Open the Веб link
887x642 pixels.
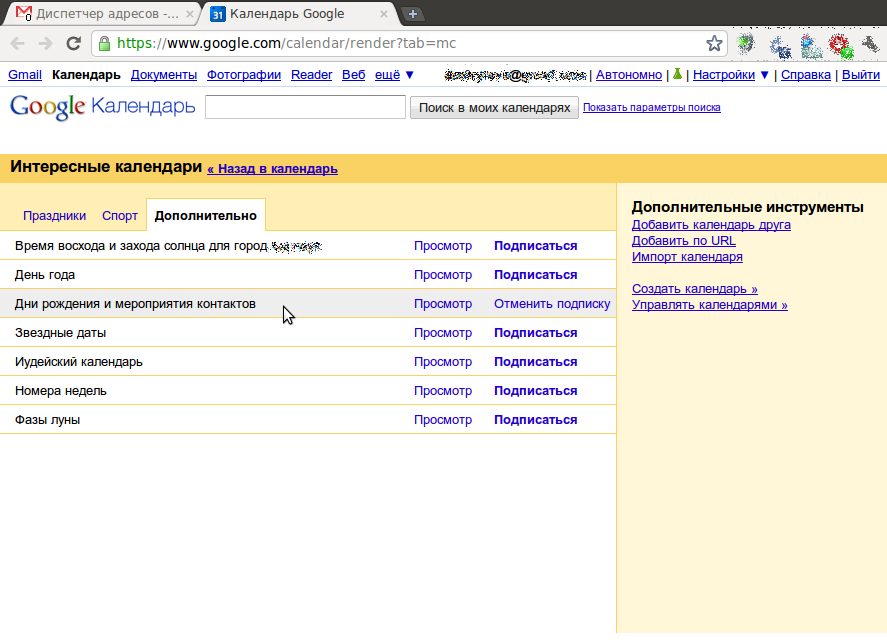354,75
